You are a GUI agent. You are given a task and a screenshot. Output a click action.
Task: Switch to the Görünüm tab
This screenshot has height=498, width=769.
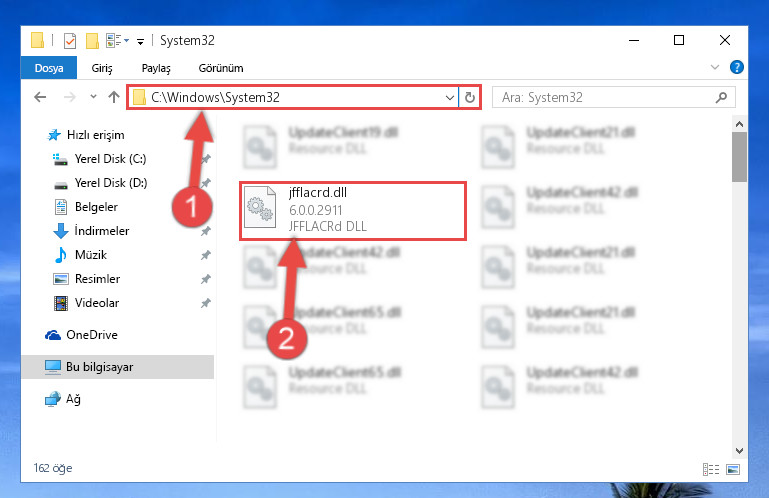point(221,68)
